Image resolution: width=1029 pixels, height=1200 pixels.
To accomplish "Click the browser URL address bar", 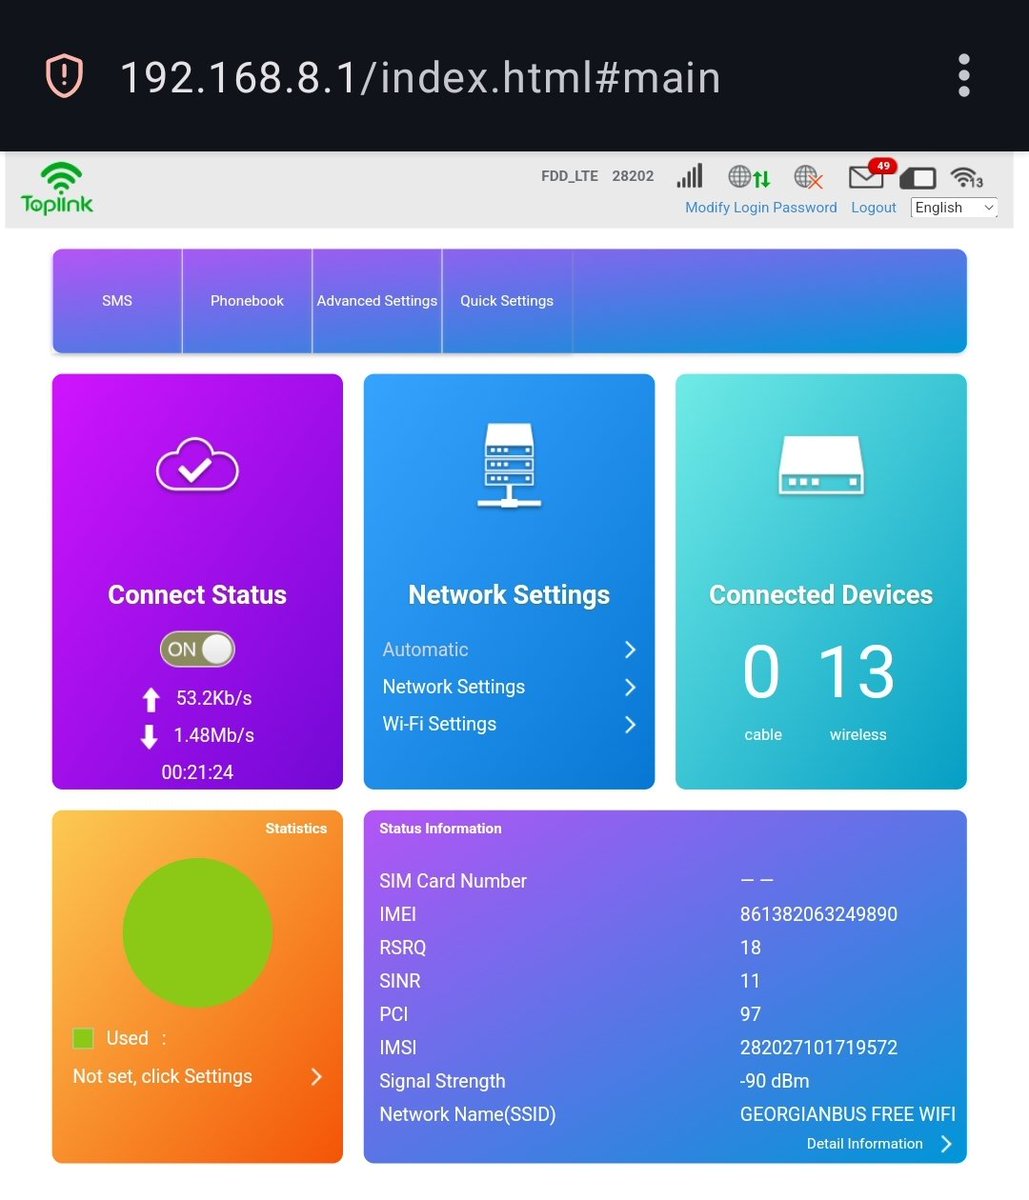I will [420, 77].
